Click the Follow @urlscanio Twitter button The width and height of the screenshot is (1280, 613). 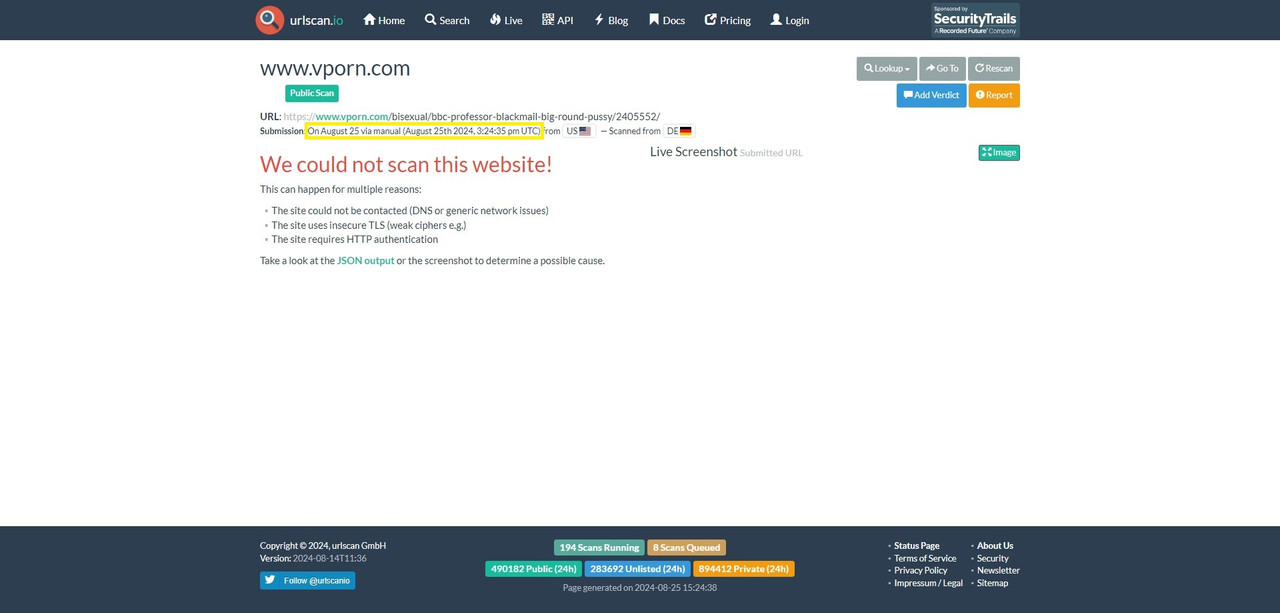307,580
